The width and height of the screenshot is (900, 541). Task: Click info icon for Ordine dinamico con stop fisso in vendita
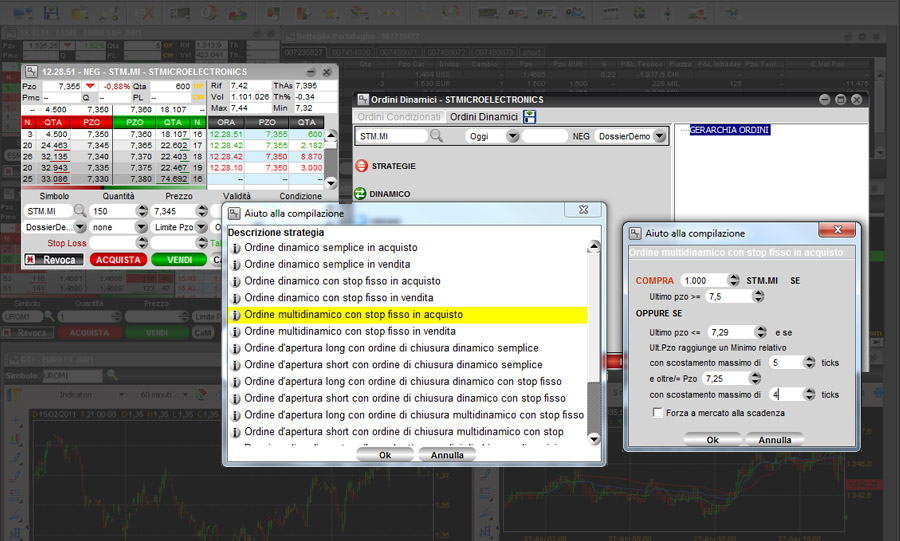[x=235, y=298]
